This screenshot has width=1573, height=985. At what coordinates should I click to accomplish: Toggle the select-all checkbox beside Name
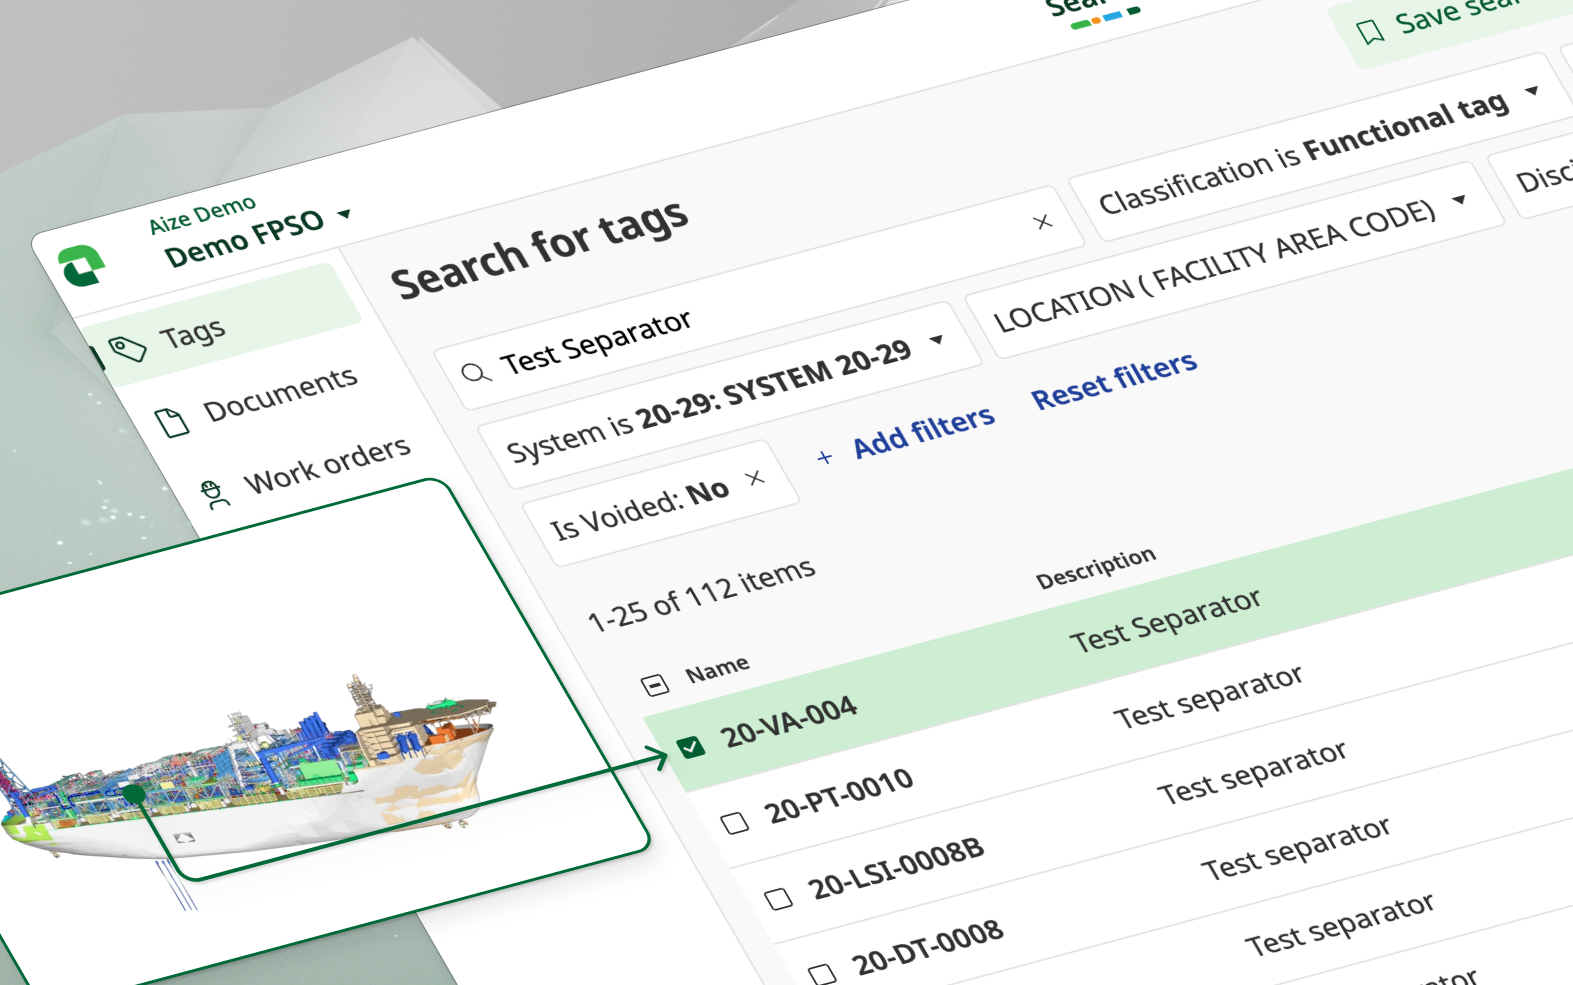pyautogui.click(x=654, y=685)
